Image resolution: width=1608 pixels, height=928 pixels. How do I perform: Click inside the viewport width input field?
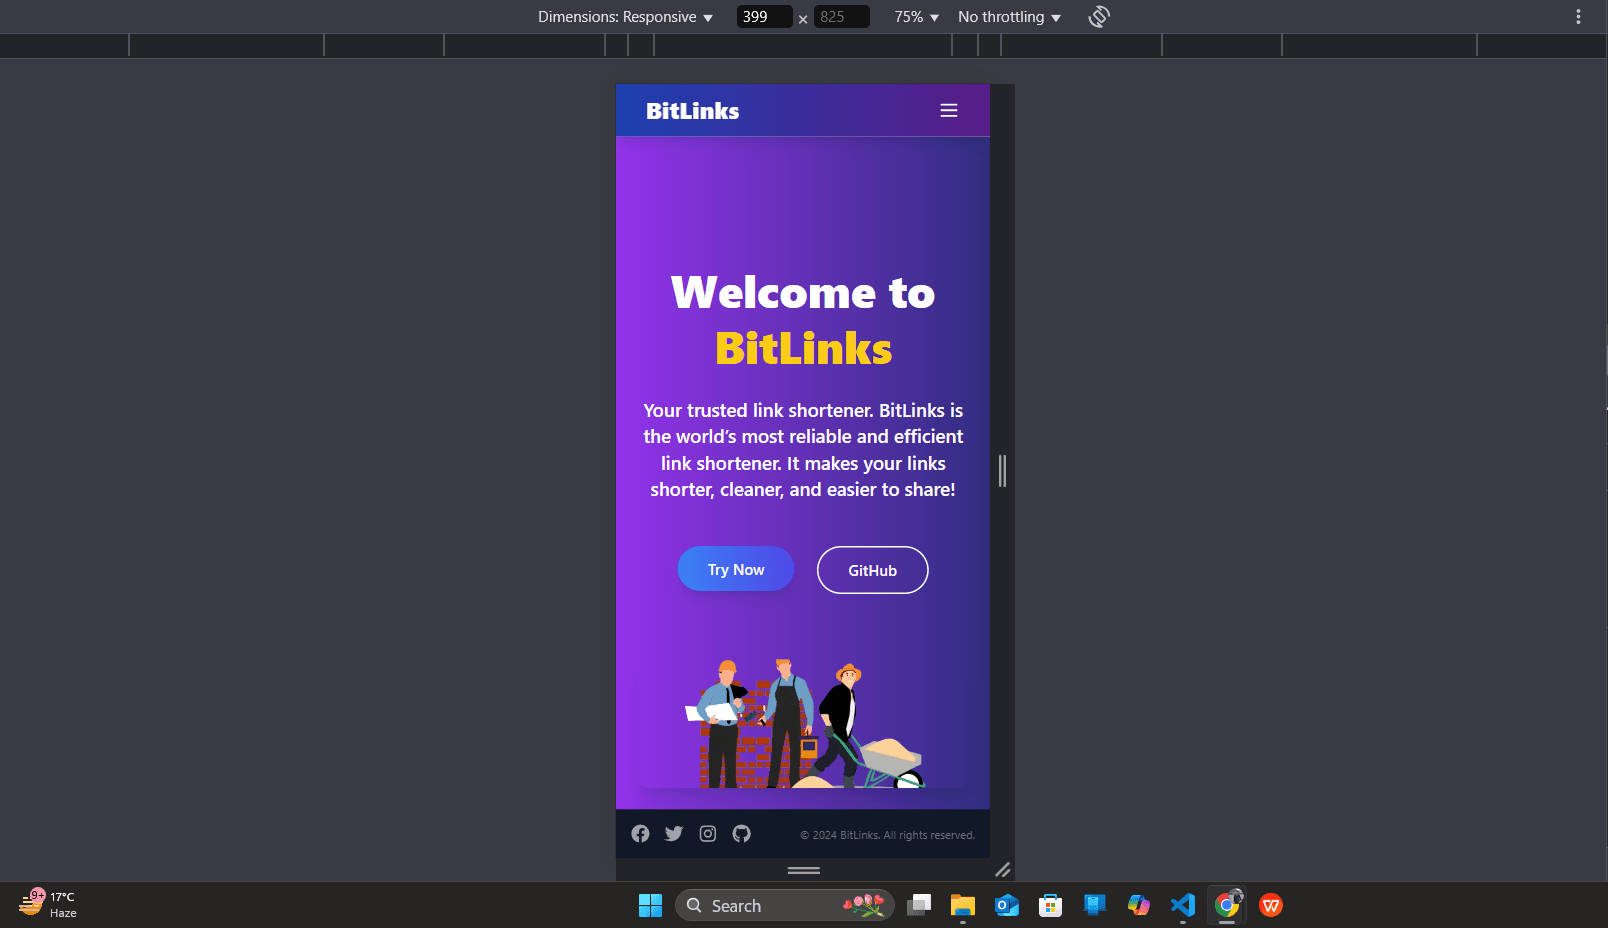(x=763, y=16)
